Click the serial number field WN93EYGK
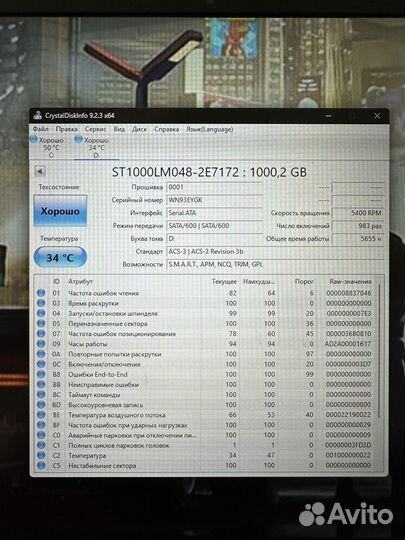Viewport: 405px width, 540px height. pyautogui.click(x=214, y=200)
